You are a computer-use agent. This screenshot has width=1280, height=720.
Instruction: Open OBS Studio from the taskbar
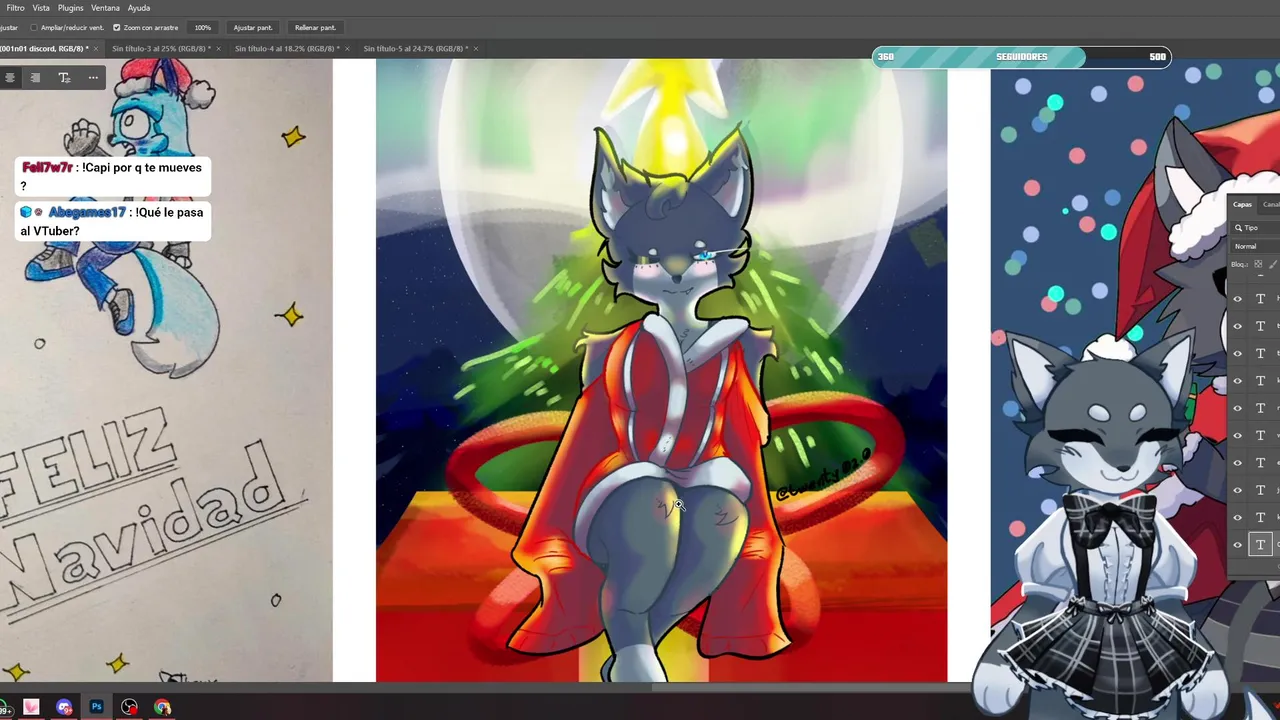(130, 707)
